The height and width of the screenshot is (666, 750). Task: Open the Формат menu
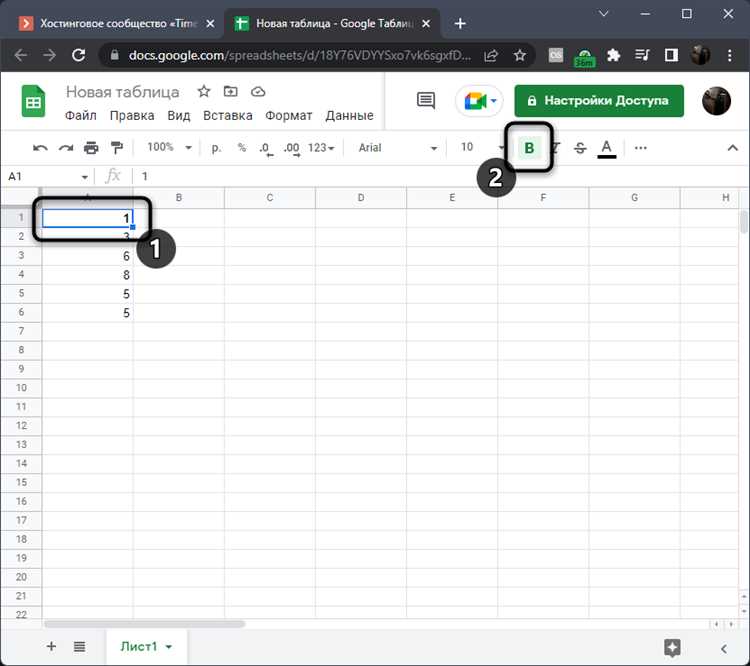click(x=288, y=115)
